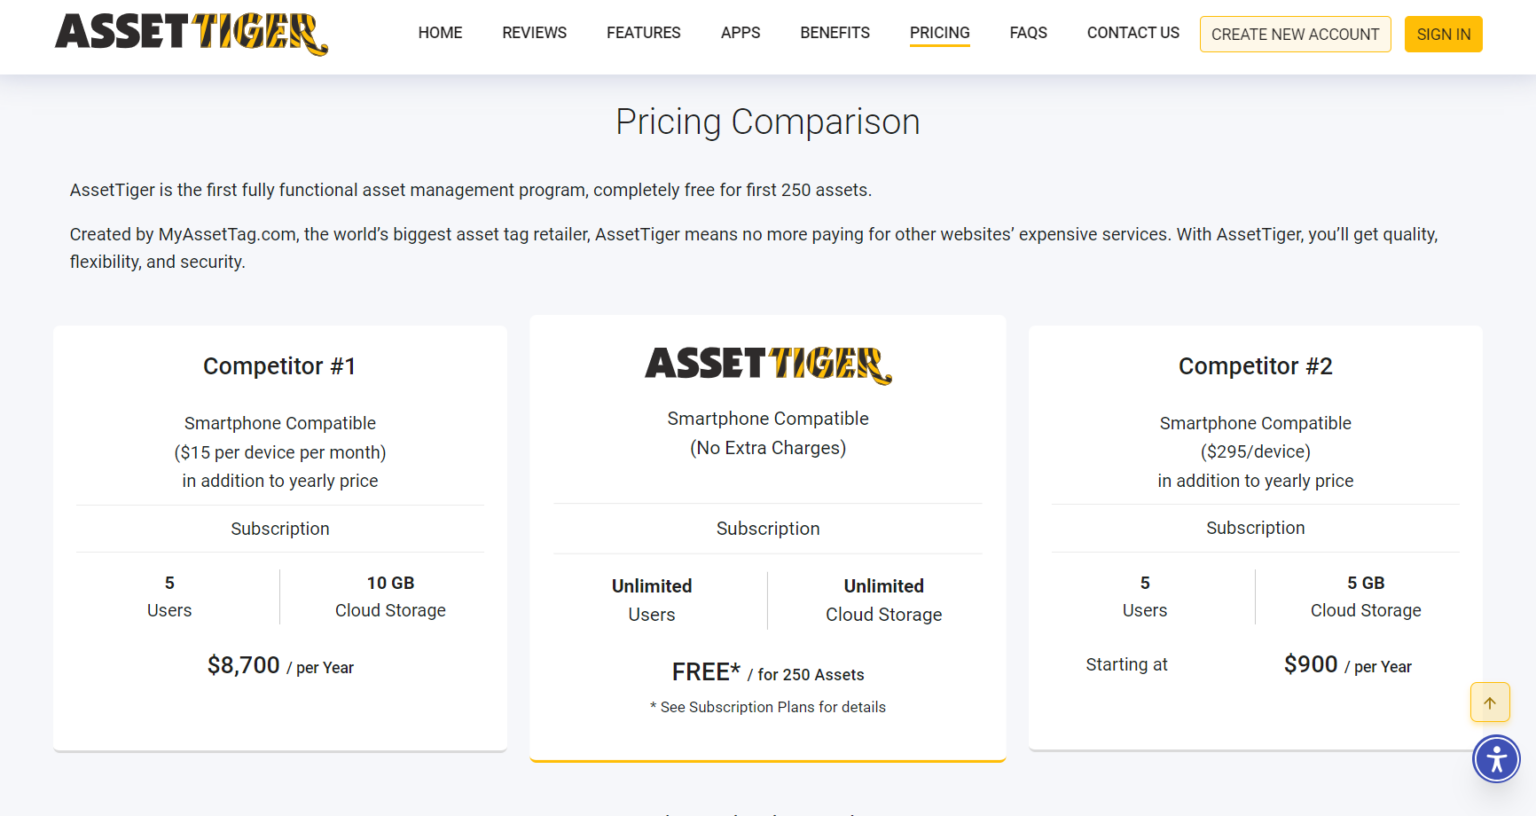This screenshot has height=816, width=1536.
Task: Select the Competitor #2 pricing card
Action: tap(1255, 537)
